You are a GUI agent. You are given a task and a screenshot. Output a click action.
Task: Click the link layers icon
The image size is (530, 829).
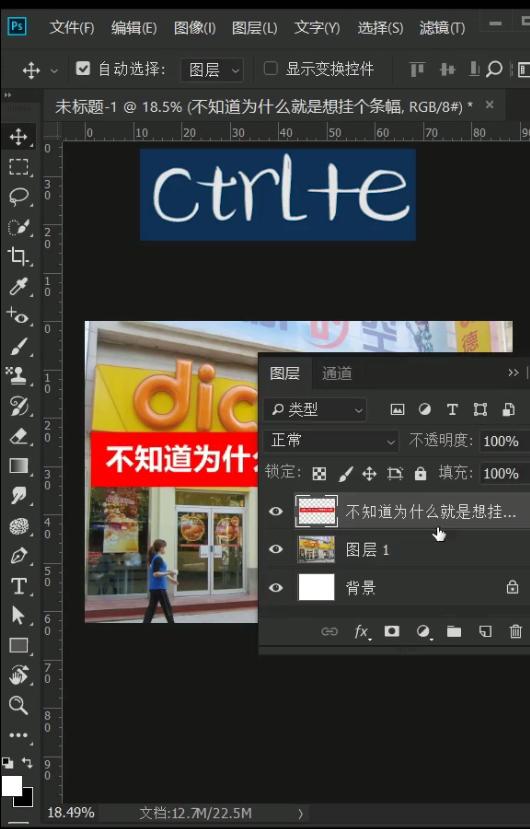point(330,631)
